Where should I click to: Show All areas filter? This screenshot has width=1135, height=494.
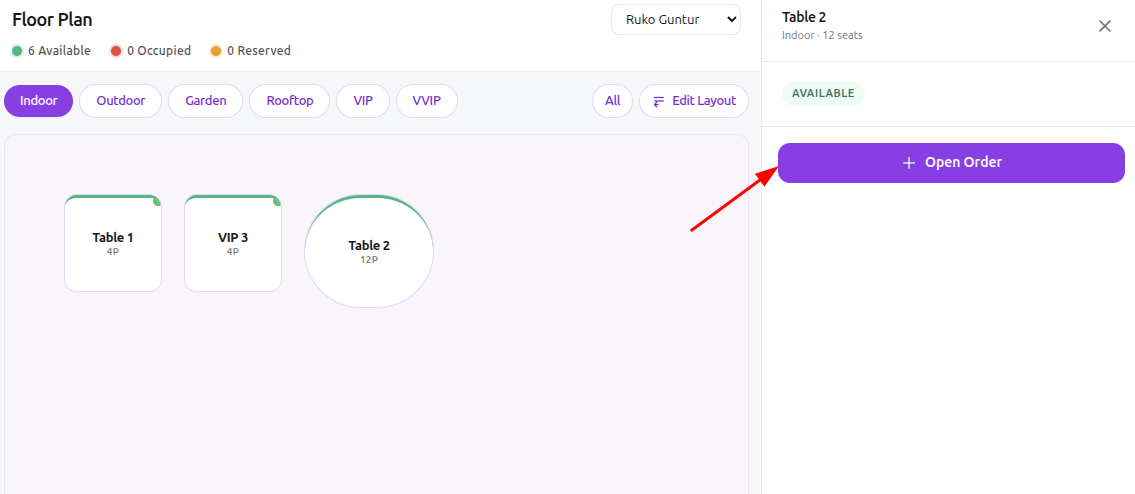[x=612, y=101]
